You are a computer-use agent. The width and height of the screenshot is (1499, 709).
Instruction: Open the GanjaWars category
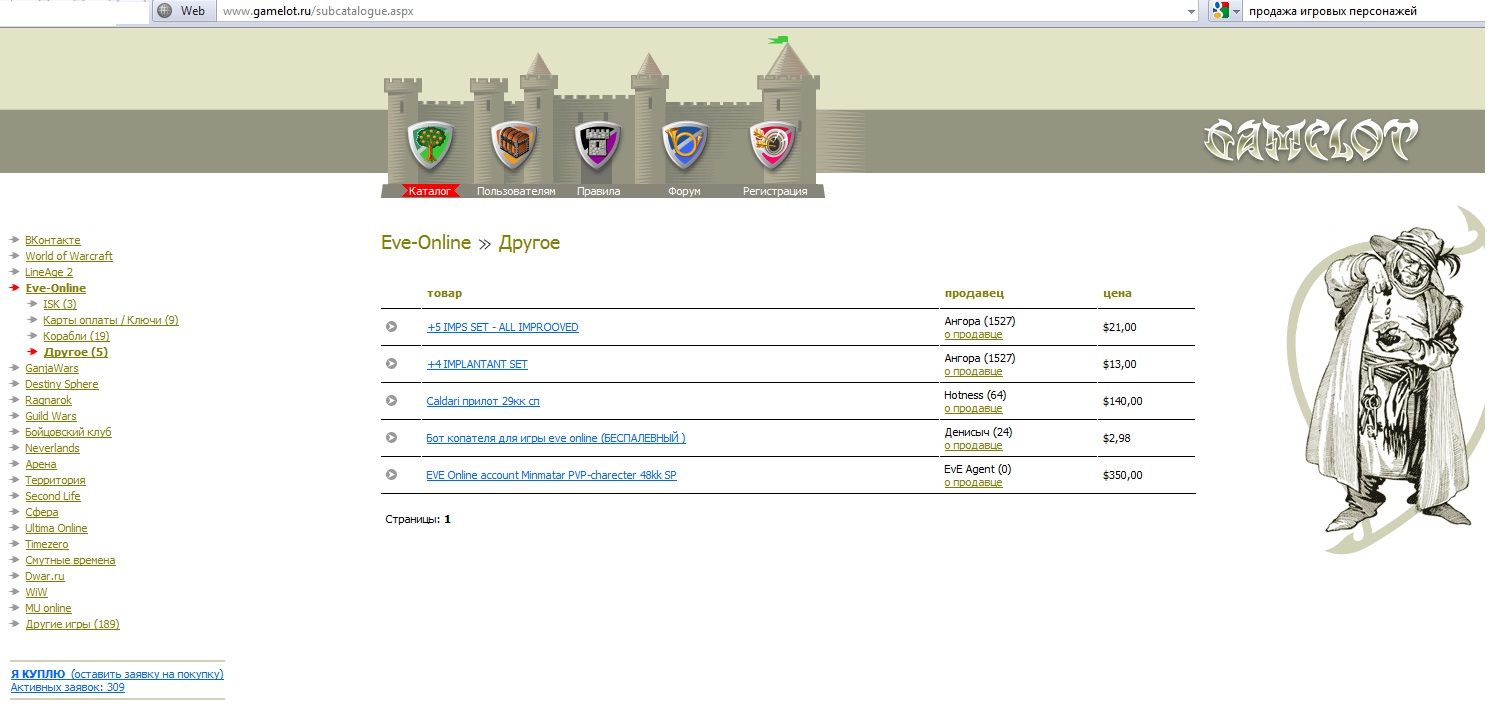click(52, 368)
